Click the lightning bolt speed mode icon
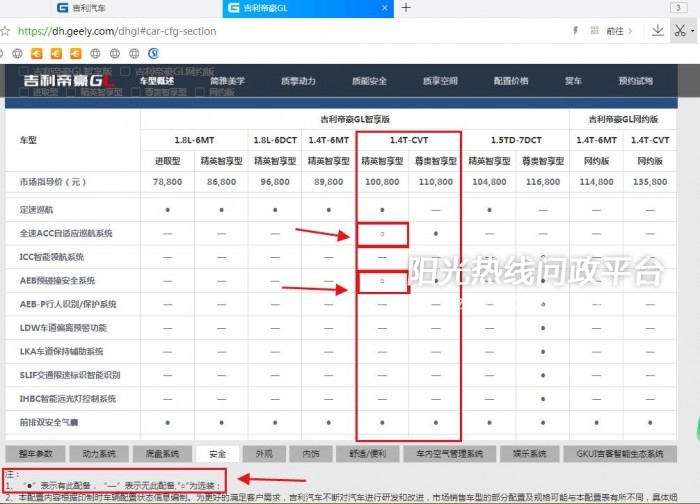700x504 pixels. (x=574, y=31)
